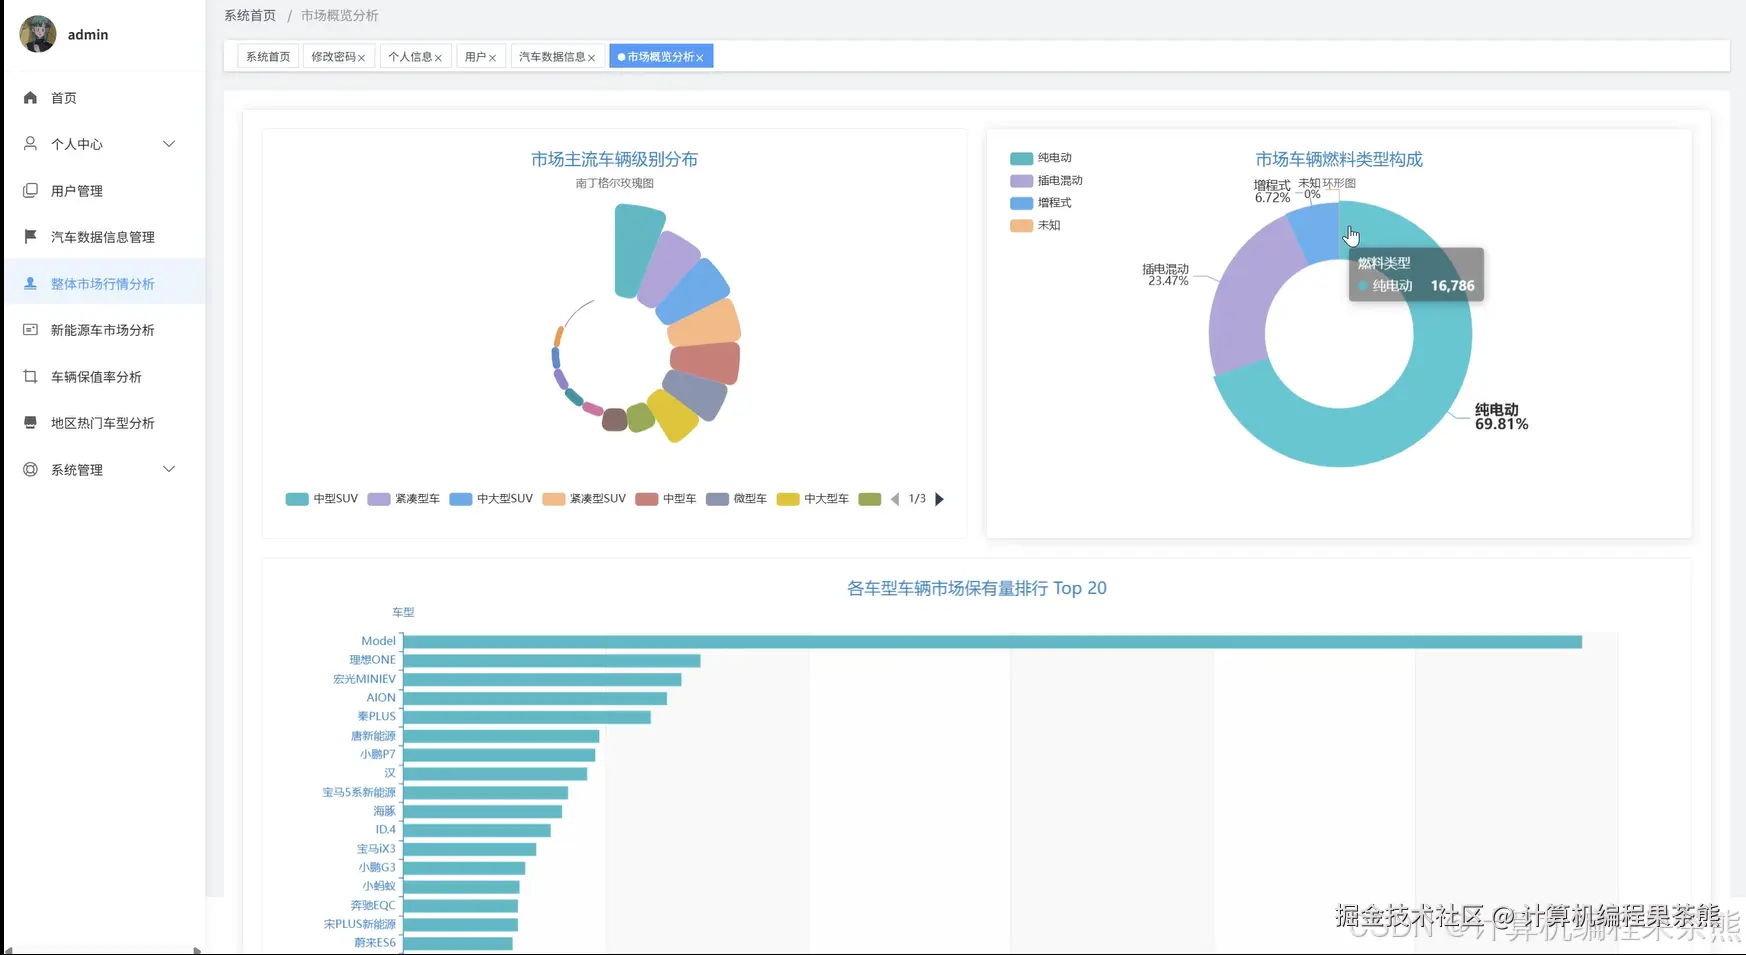Click the 奔驰EQC axis label
This screenshot has height=955, width=1746.
373,906
